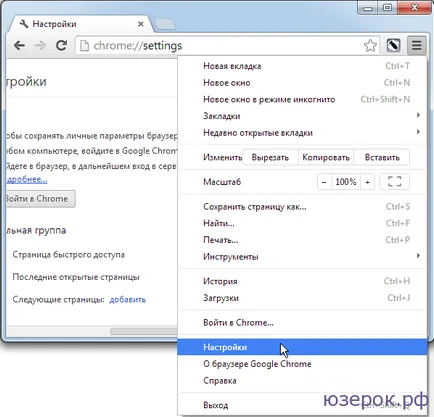Choose Войти в Chrome... menu item
The width and height of the screenshot is (434, 417).
(302, 323)
